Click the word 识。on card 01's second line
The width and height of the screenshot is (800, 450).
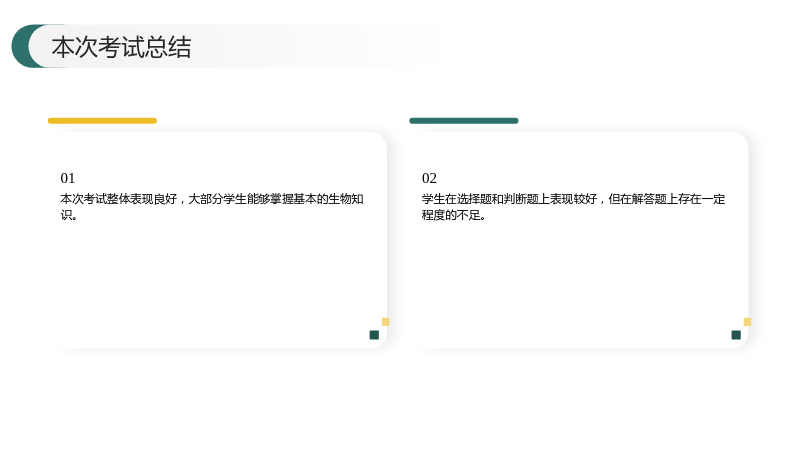69,215
